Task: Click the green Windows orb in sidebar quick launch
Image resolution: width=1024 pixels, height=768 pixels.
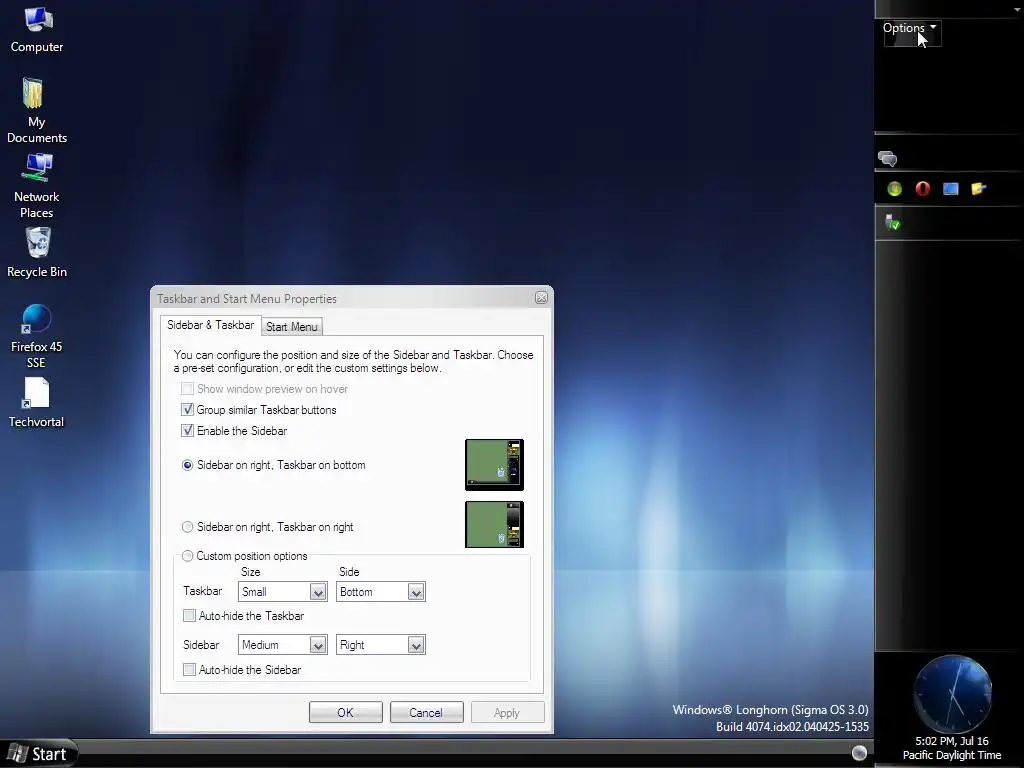Action: [x=895, y=189]
